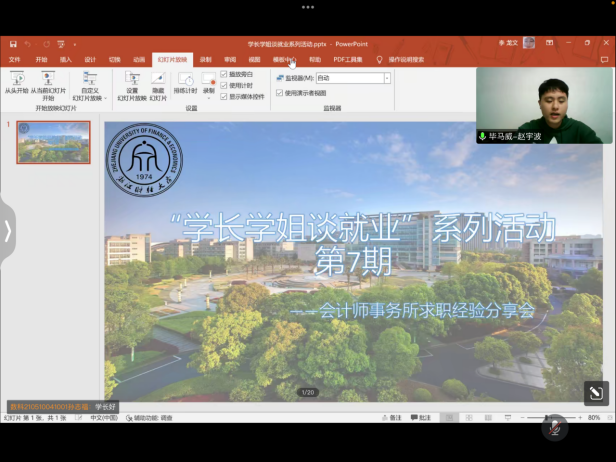Toggle the 播放旁白 checkbox

point(224,75)
